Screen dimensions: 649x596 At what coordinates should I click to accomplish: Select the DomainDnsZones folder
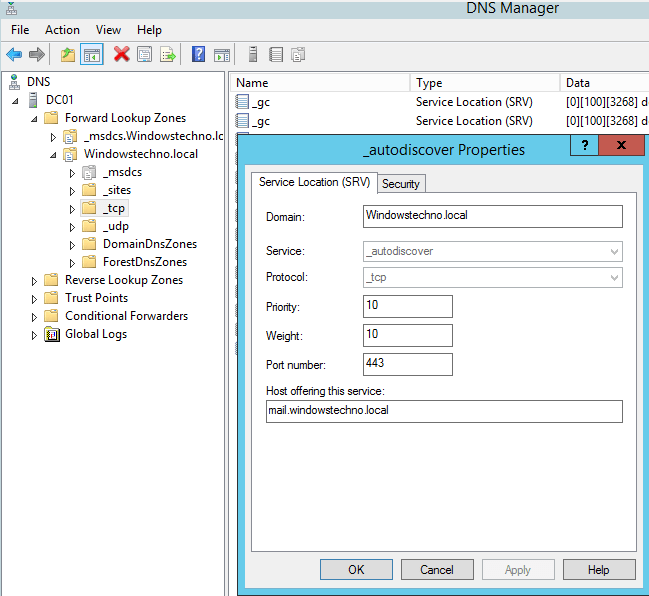(x=149, y=244)
